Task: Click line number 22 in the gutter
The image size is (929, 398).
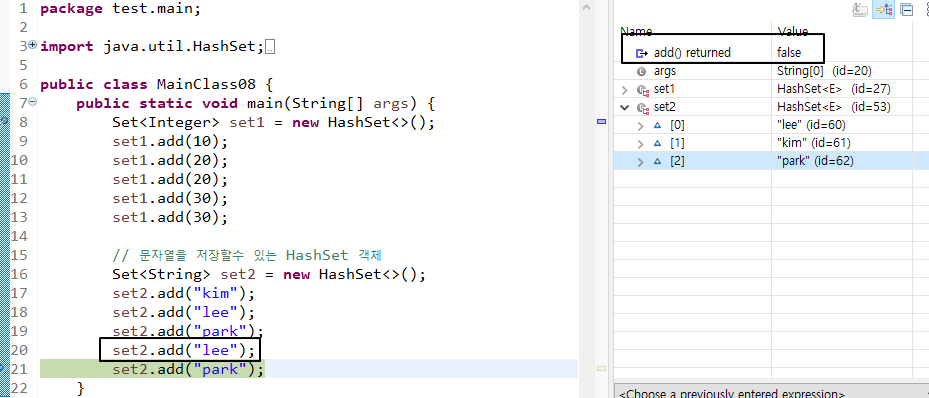Action: coord(19,388)
